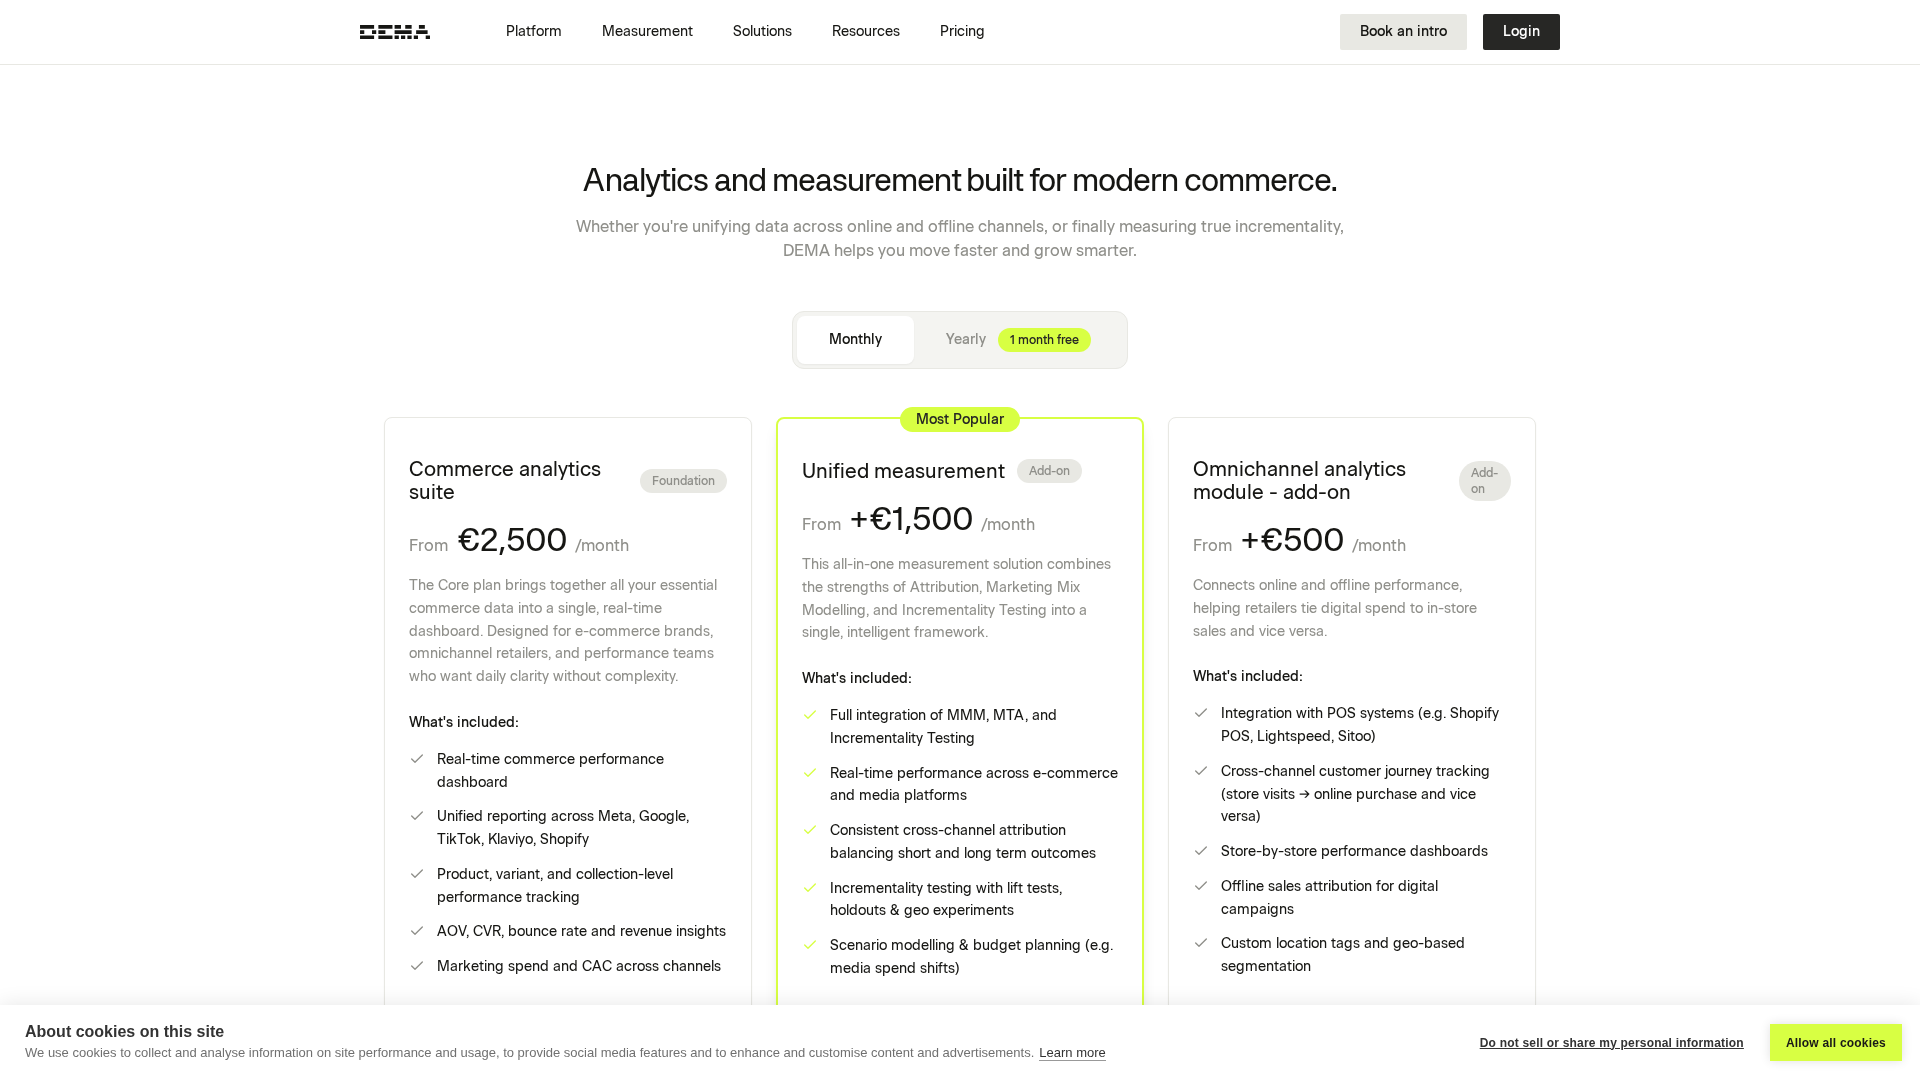Click checkmark beside Marketing spend and CAC
Image resolution: width=1920 pixels, height=1080 pixels.
tap(417, 966)
